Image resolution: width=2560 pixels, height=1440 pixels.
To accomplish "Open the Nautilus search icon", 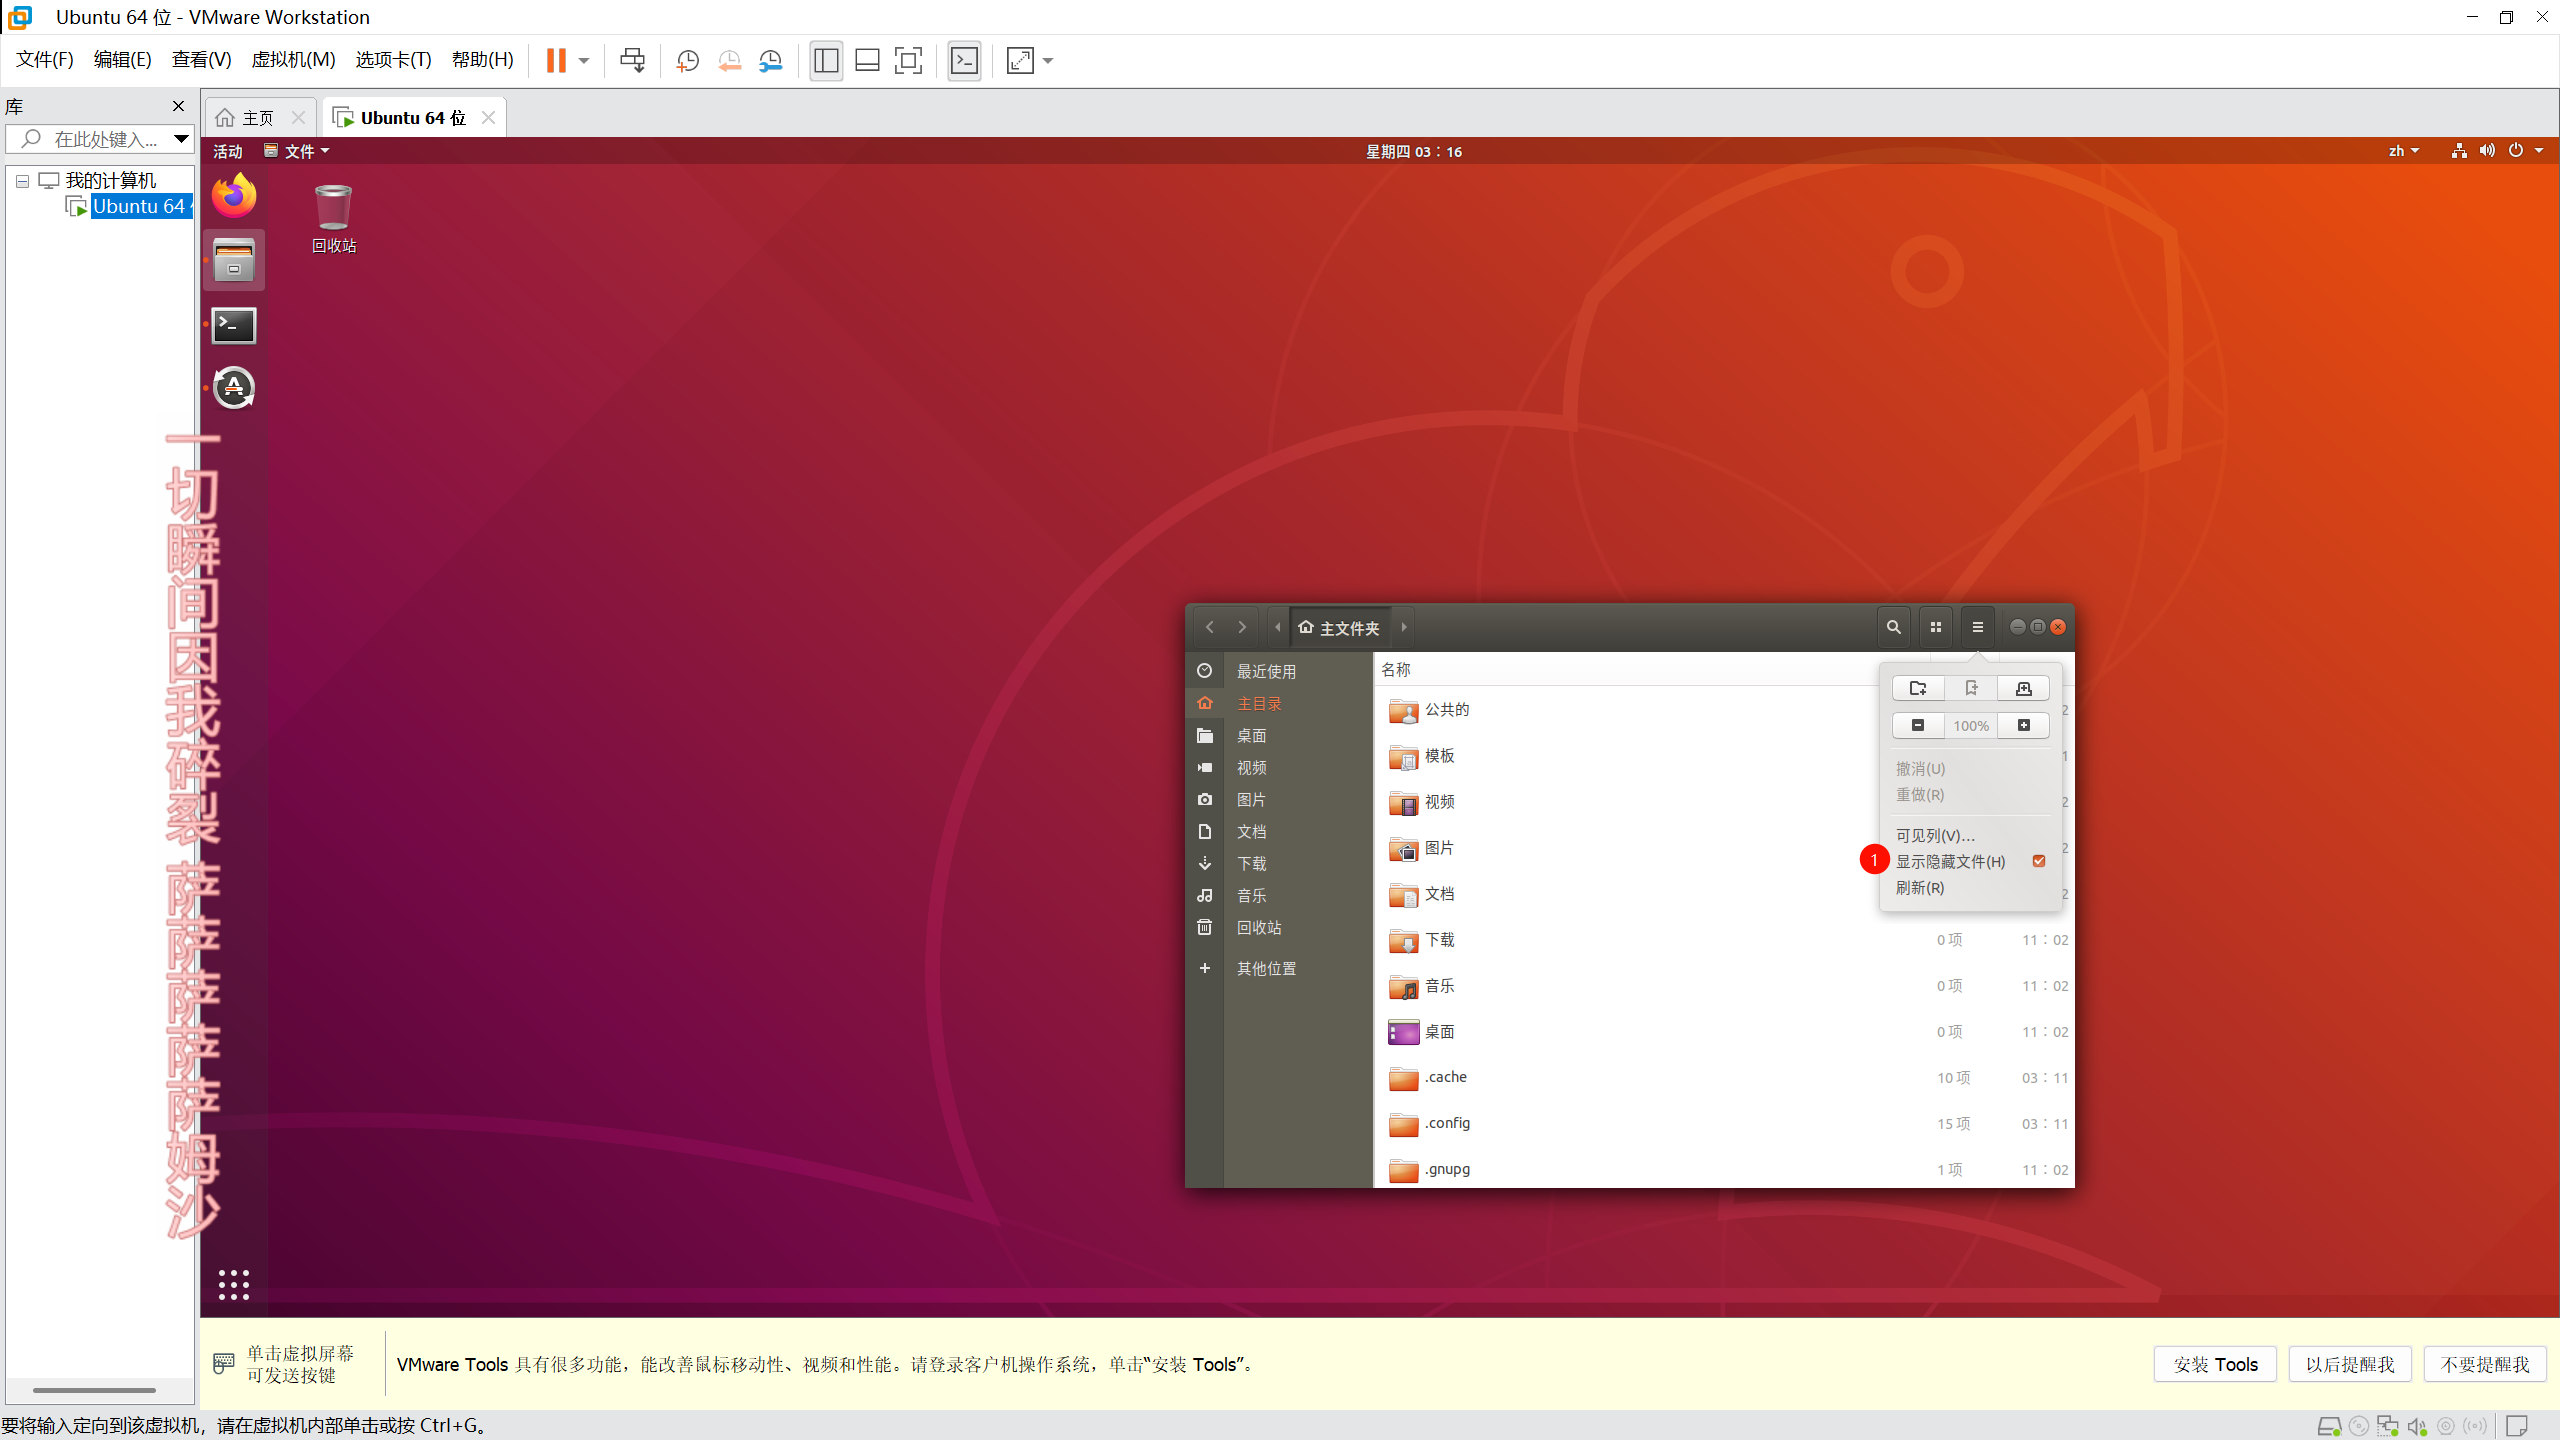I will (x=1893, y=627).
